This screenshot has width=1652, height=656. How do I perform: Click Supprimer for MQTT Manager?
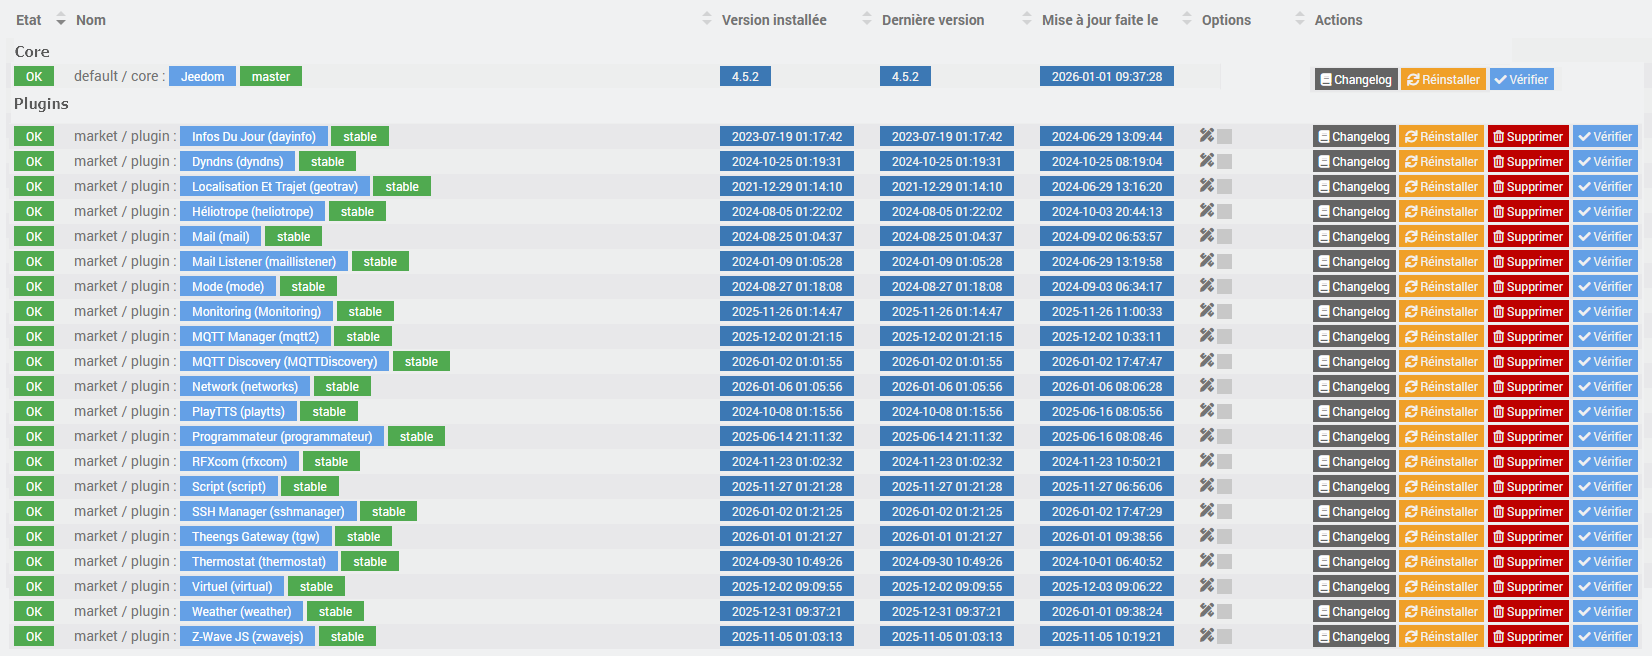pos(1528,336)
